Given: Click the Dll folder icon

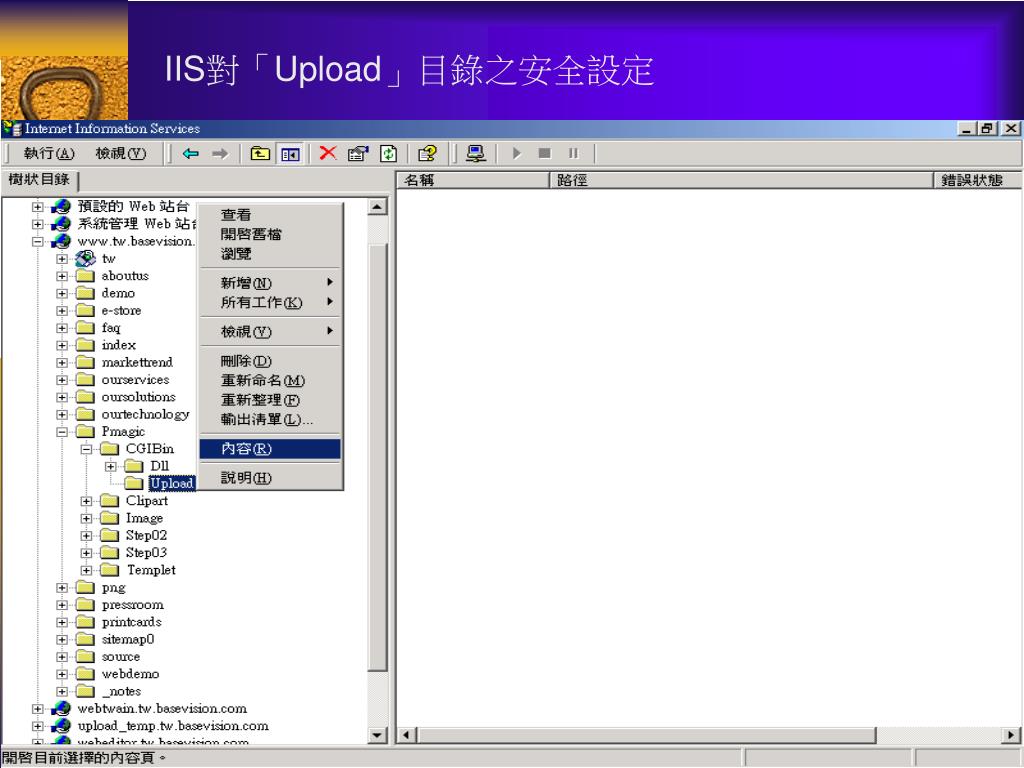Looking at the screenshot, I should click(134, 466).
